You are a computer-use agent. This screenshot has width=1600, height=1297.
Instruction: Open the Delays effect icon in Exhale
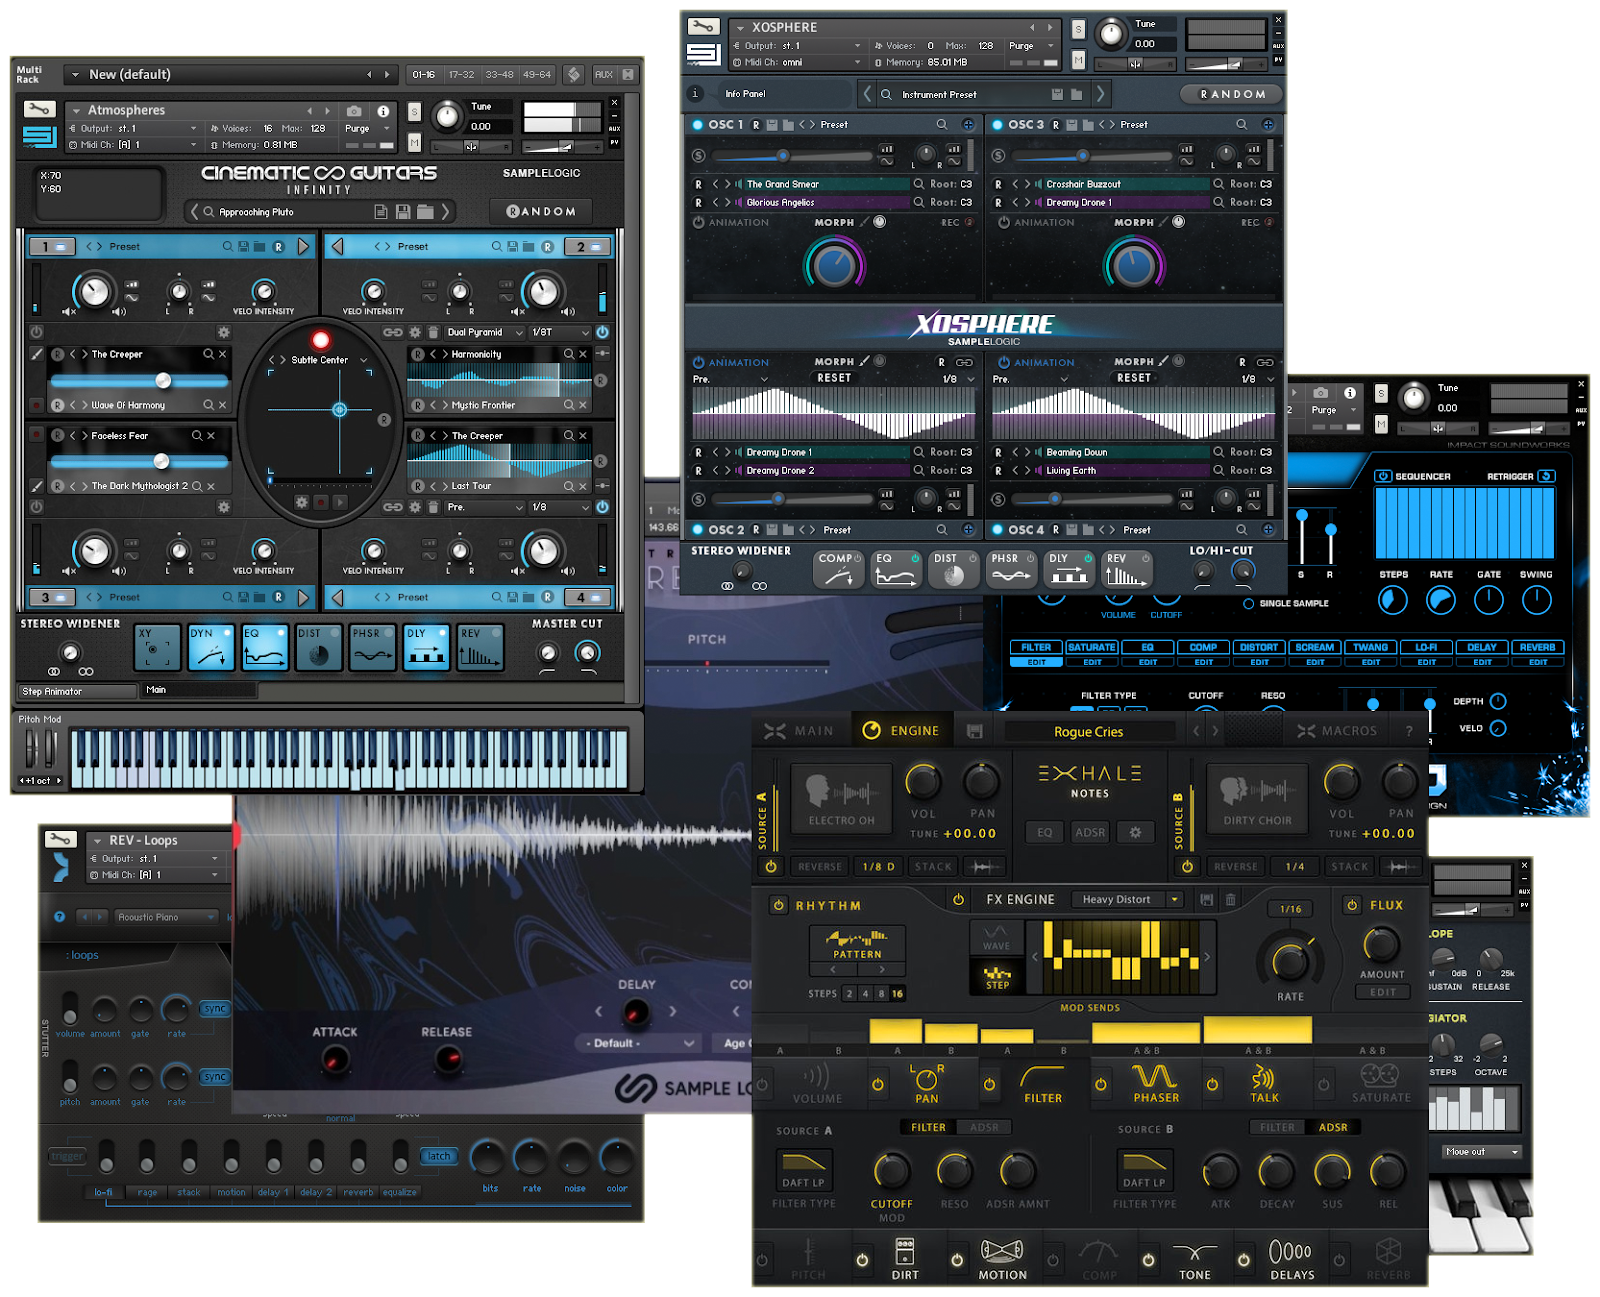coord(1291,1256)
